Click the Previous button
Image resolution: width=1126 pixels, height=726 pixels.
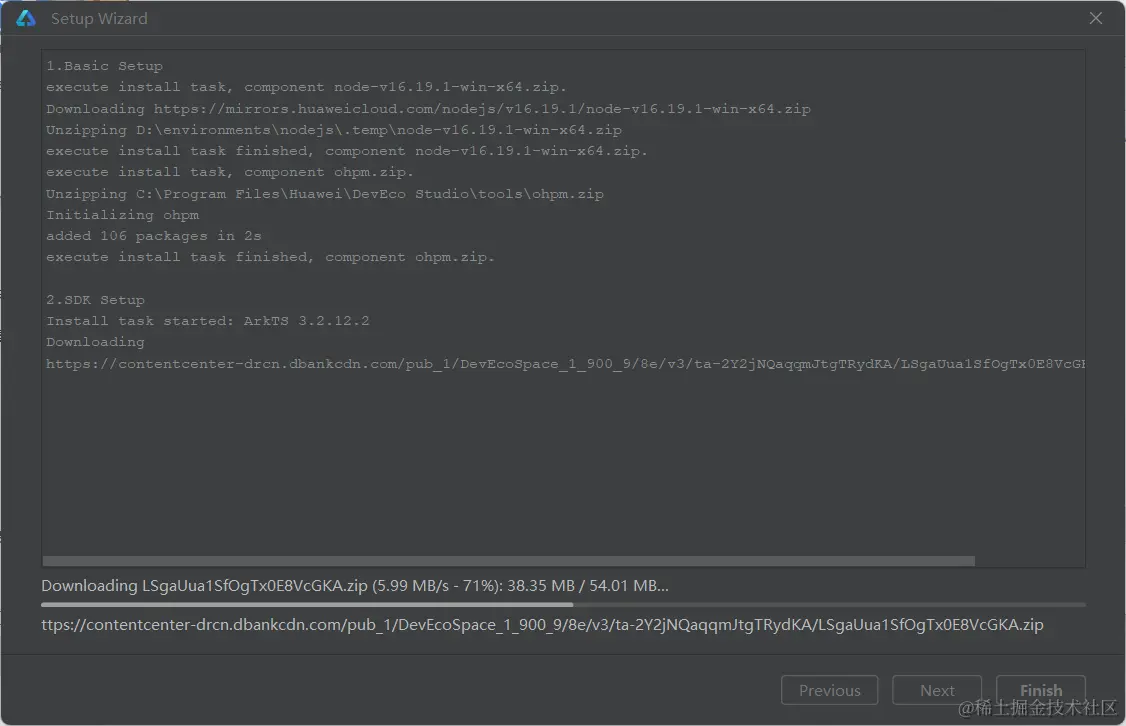coord(829,690)
